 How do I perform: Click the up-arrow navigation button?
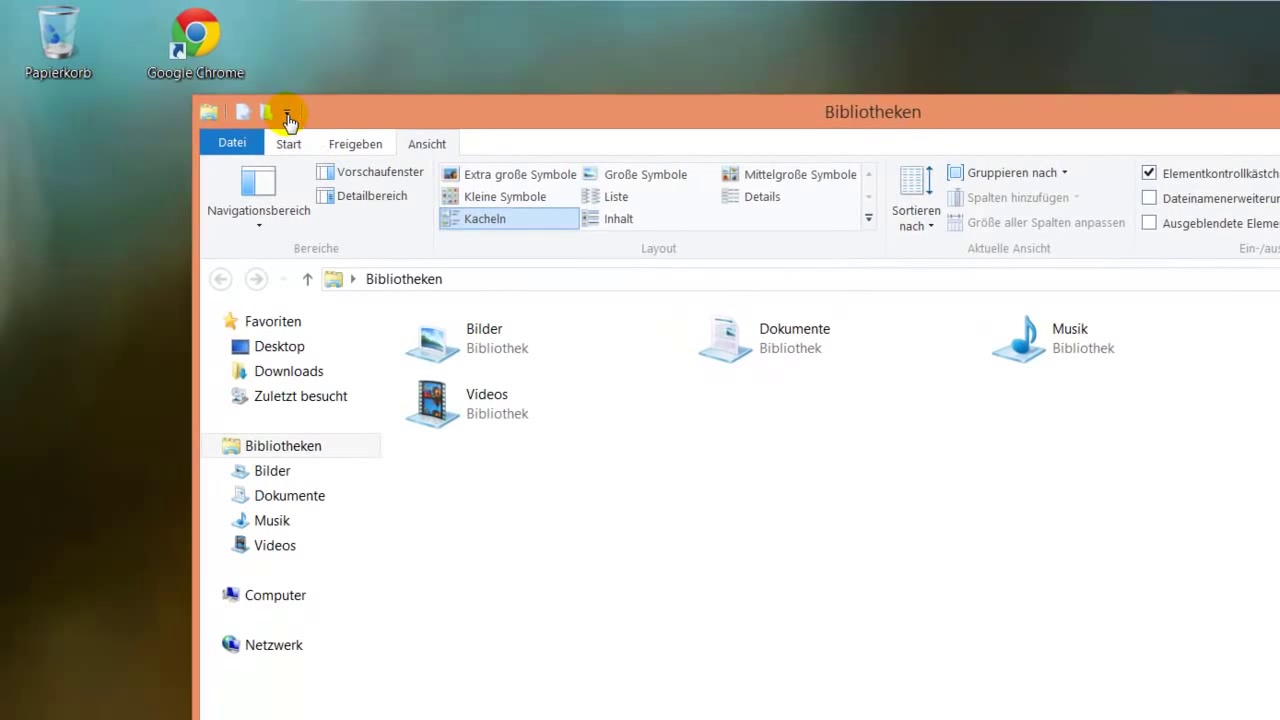pyautogui.click(x=307, y=279)
